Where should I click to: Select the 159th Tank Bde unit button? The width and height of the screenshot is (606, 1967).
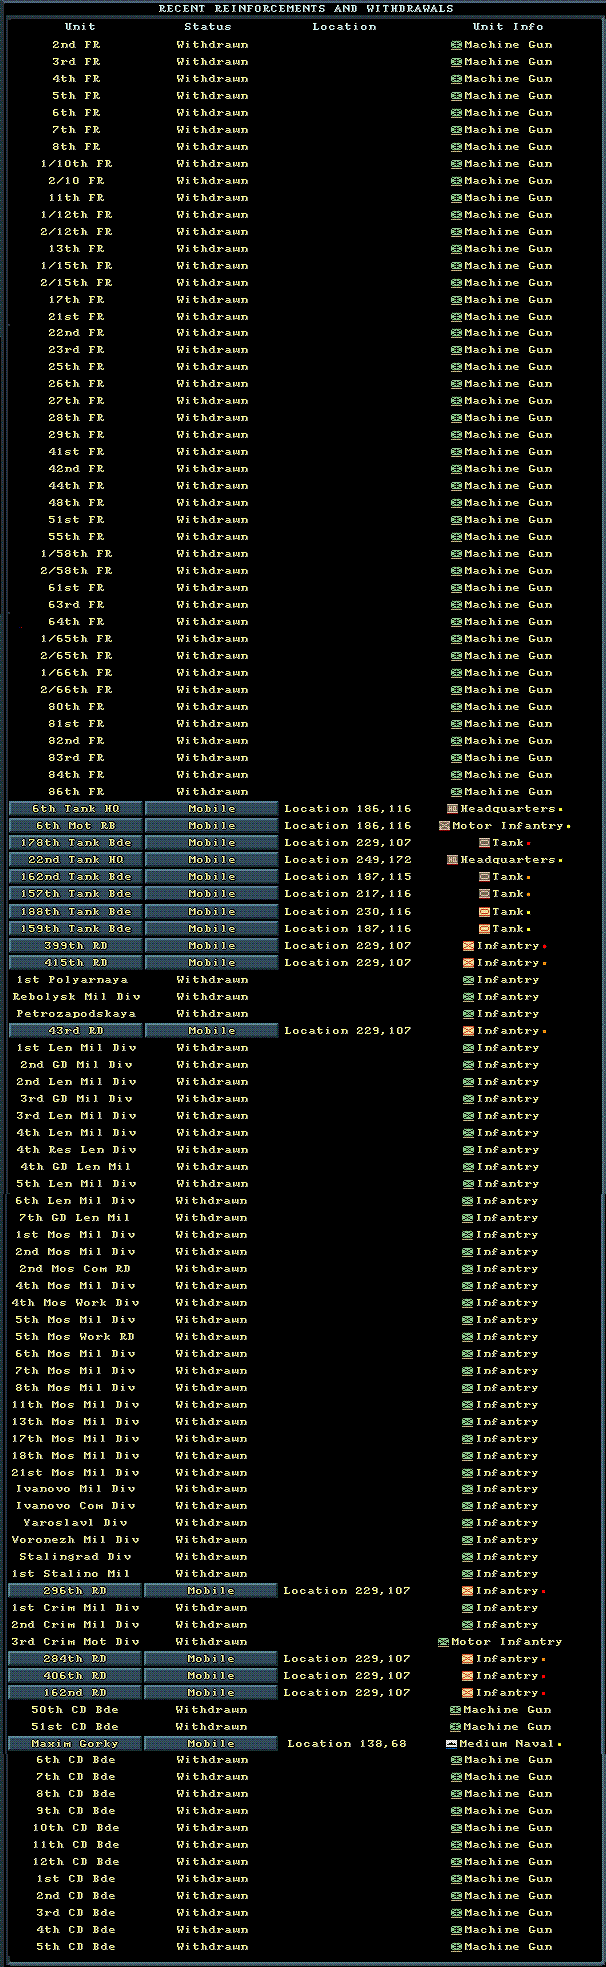(x=76, y=929)
